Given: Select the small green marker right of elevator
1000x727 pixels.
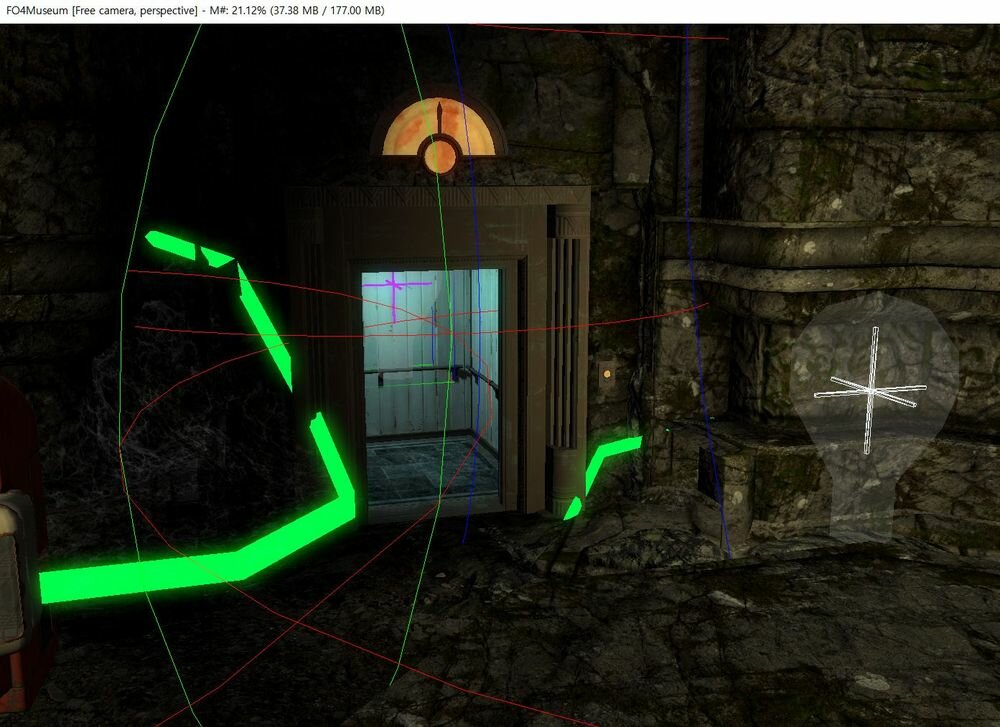Looking at the screenshot, I should coord(601,476).
